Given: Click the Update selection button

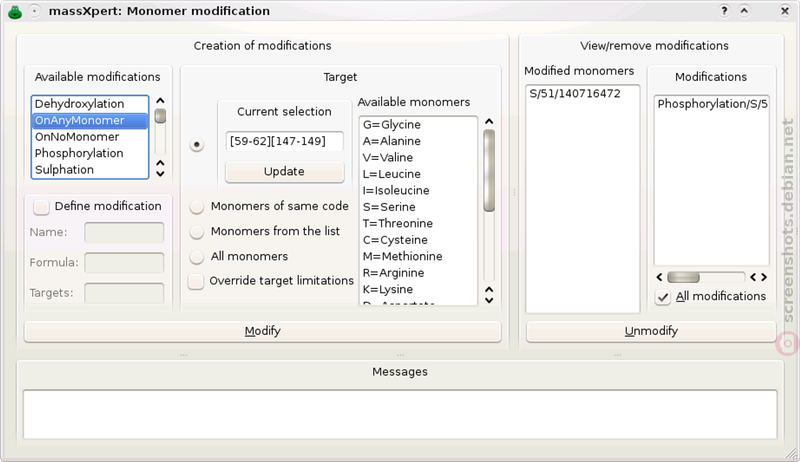Looking at the screenshot, I should (284, 172).
